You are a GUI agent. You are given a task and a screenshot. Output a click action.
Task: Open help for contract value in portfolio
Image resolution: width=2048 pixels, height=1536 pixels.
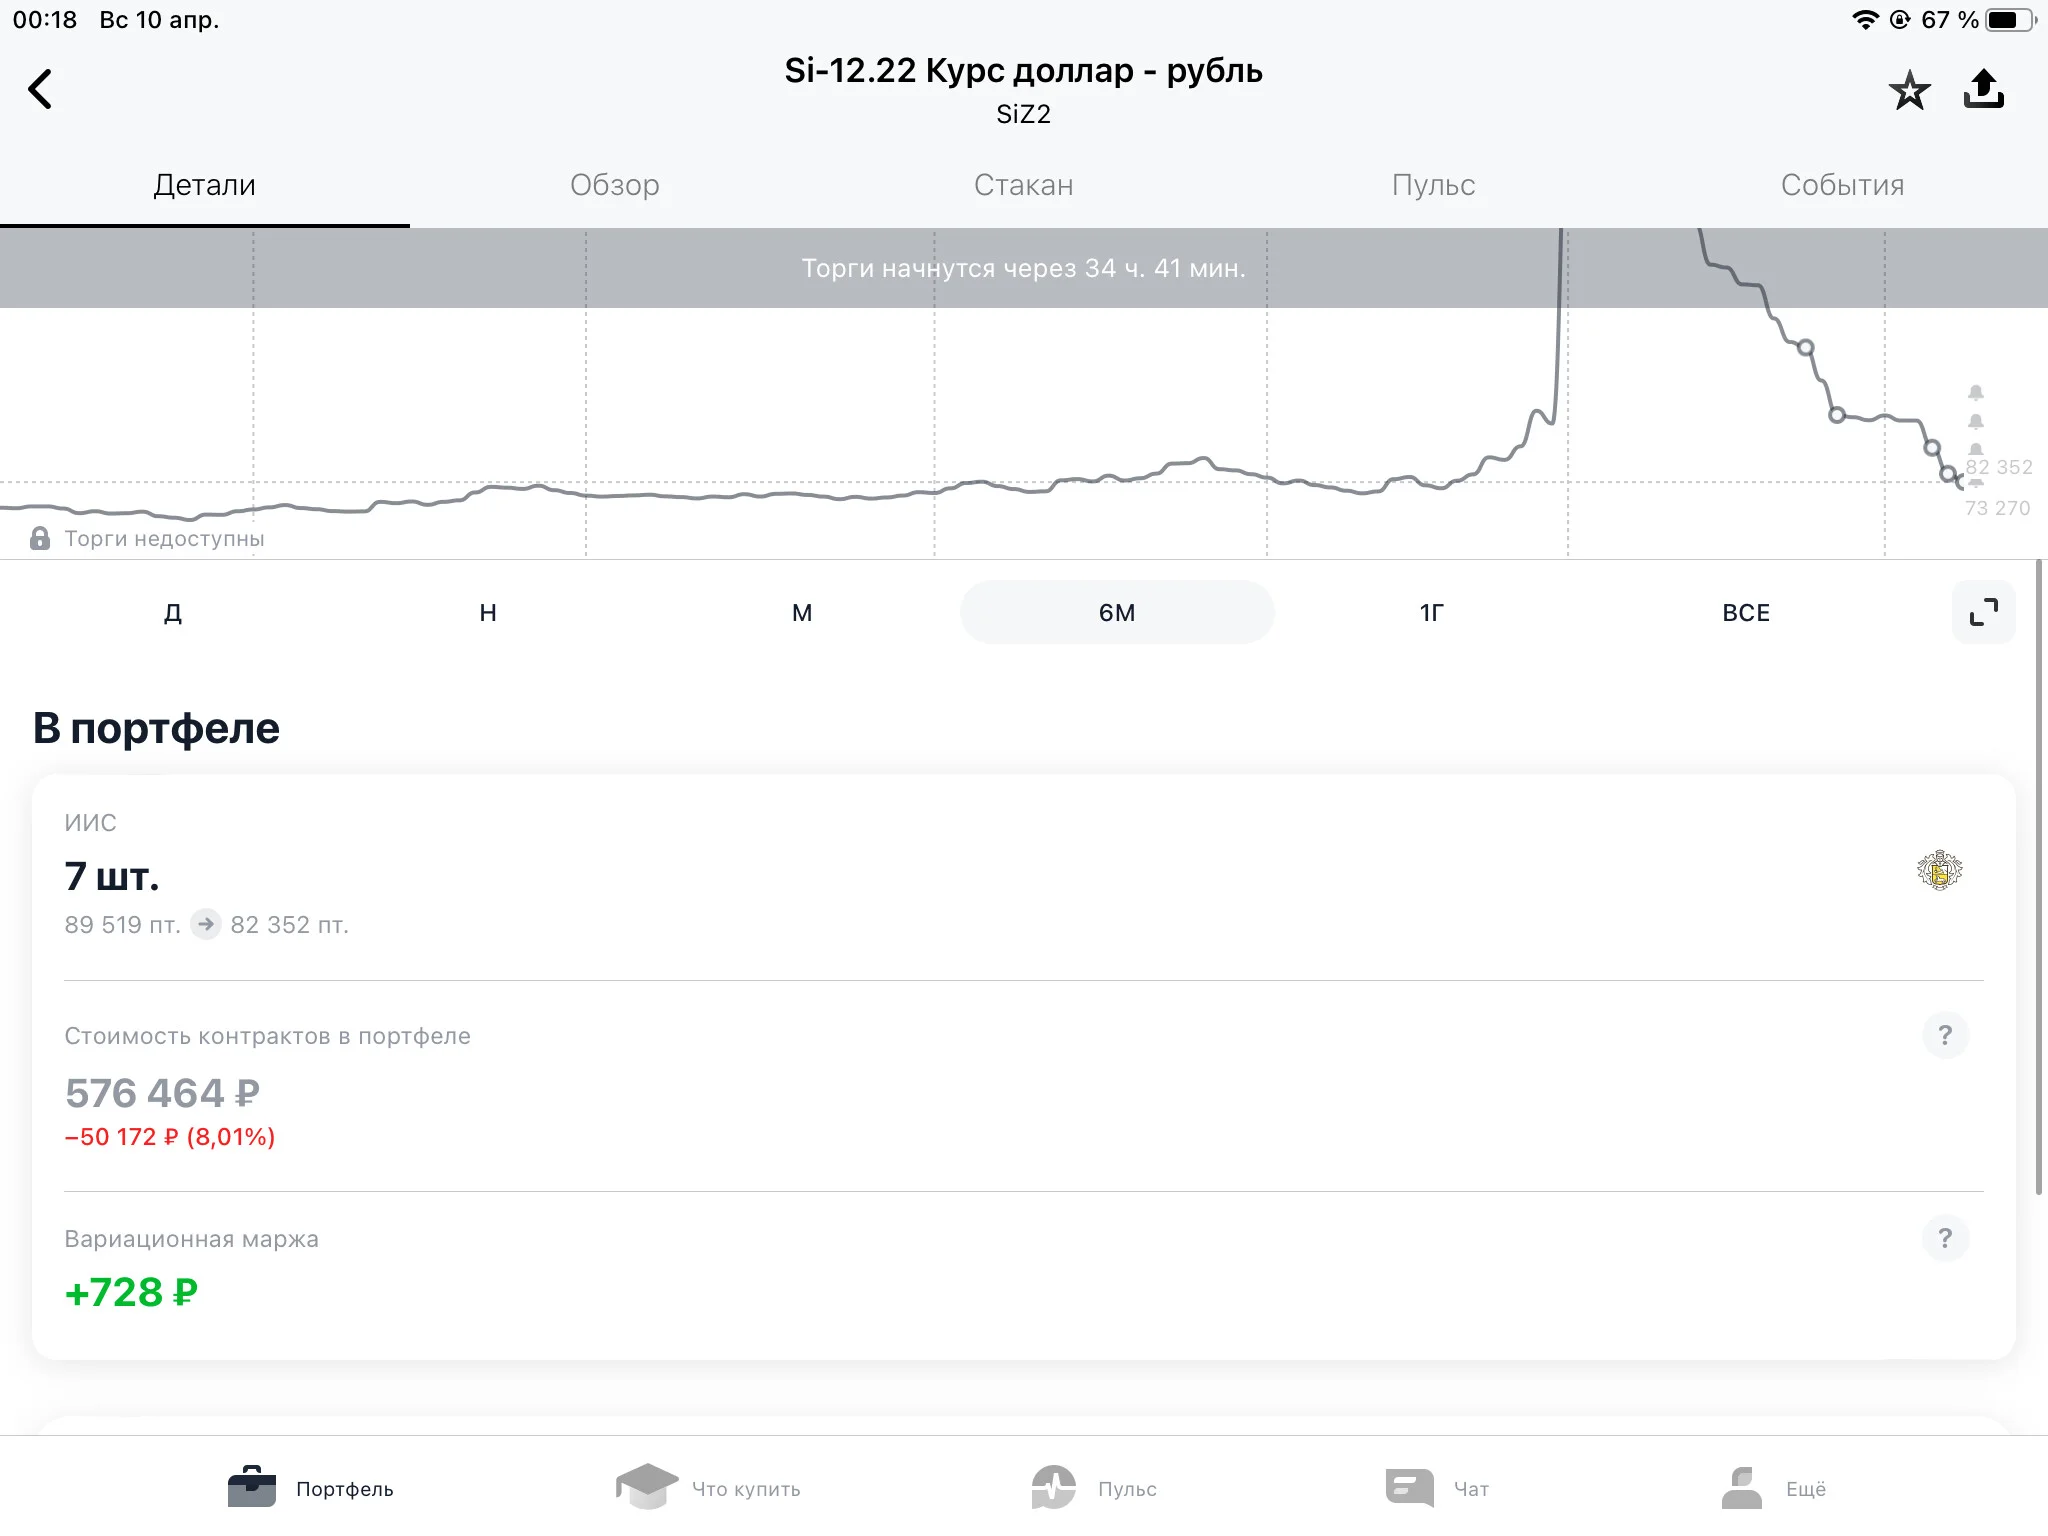(x=1945, y=1035)
